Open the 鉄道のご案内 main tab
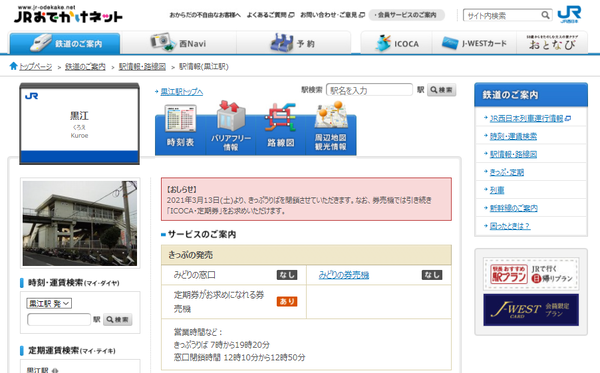This screenshot has height=373, width=600. tap(65, 43)
